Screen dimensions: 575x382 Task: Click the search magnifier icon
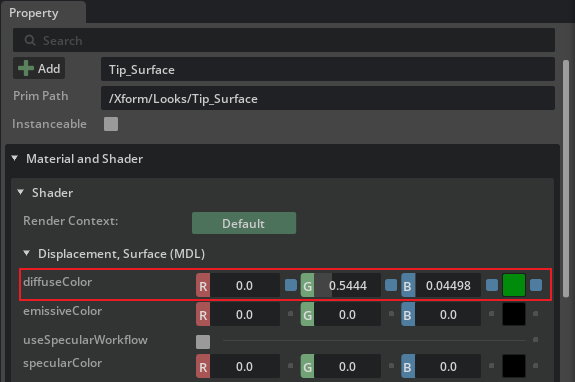point(30,40)
